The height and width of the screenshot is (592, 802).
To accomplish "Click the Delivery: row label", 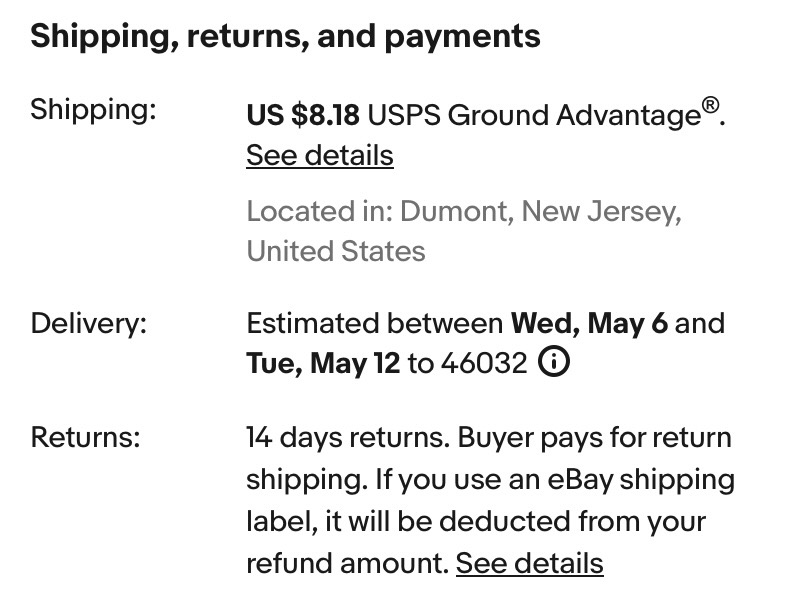I will [x=88, y=324].
